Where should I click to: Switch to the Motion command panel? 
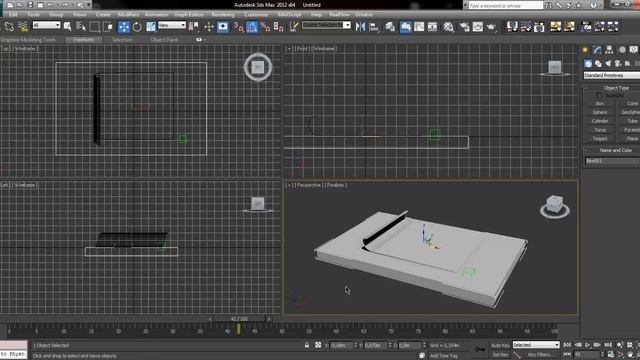[622, 50]
